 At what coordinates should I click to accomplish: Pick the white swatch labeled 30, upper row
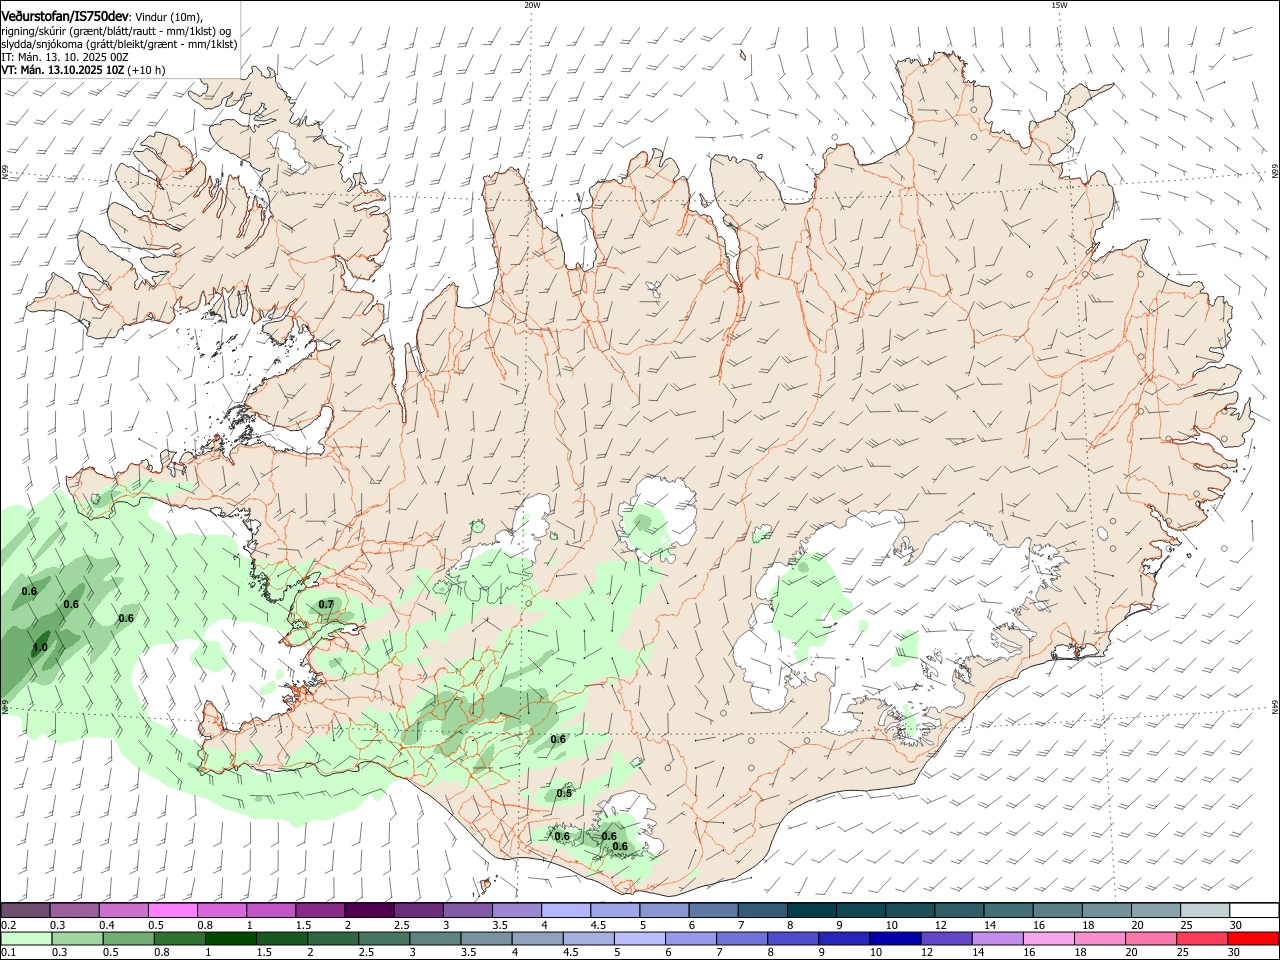click(1254, 911)
